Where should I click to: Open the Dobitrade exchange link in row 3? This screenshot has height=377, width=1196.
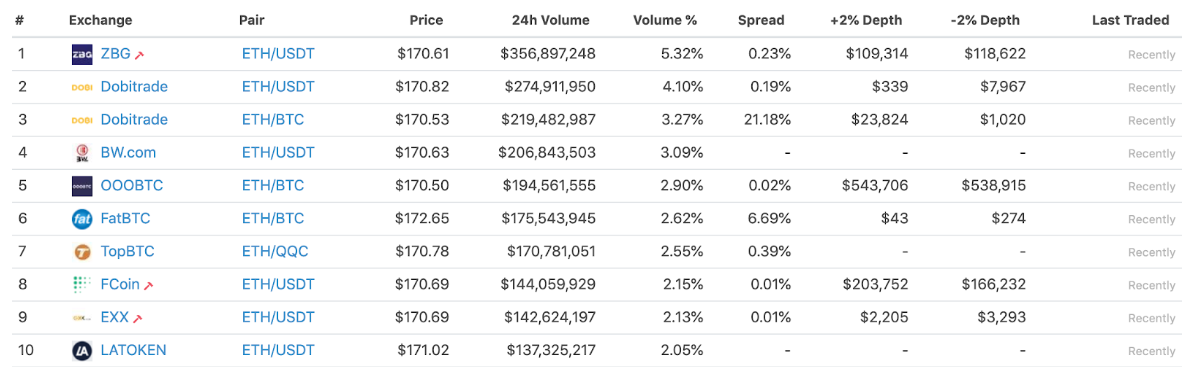[x=134, y=120]
